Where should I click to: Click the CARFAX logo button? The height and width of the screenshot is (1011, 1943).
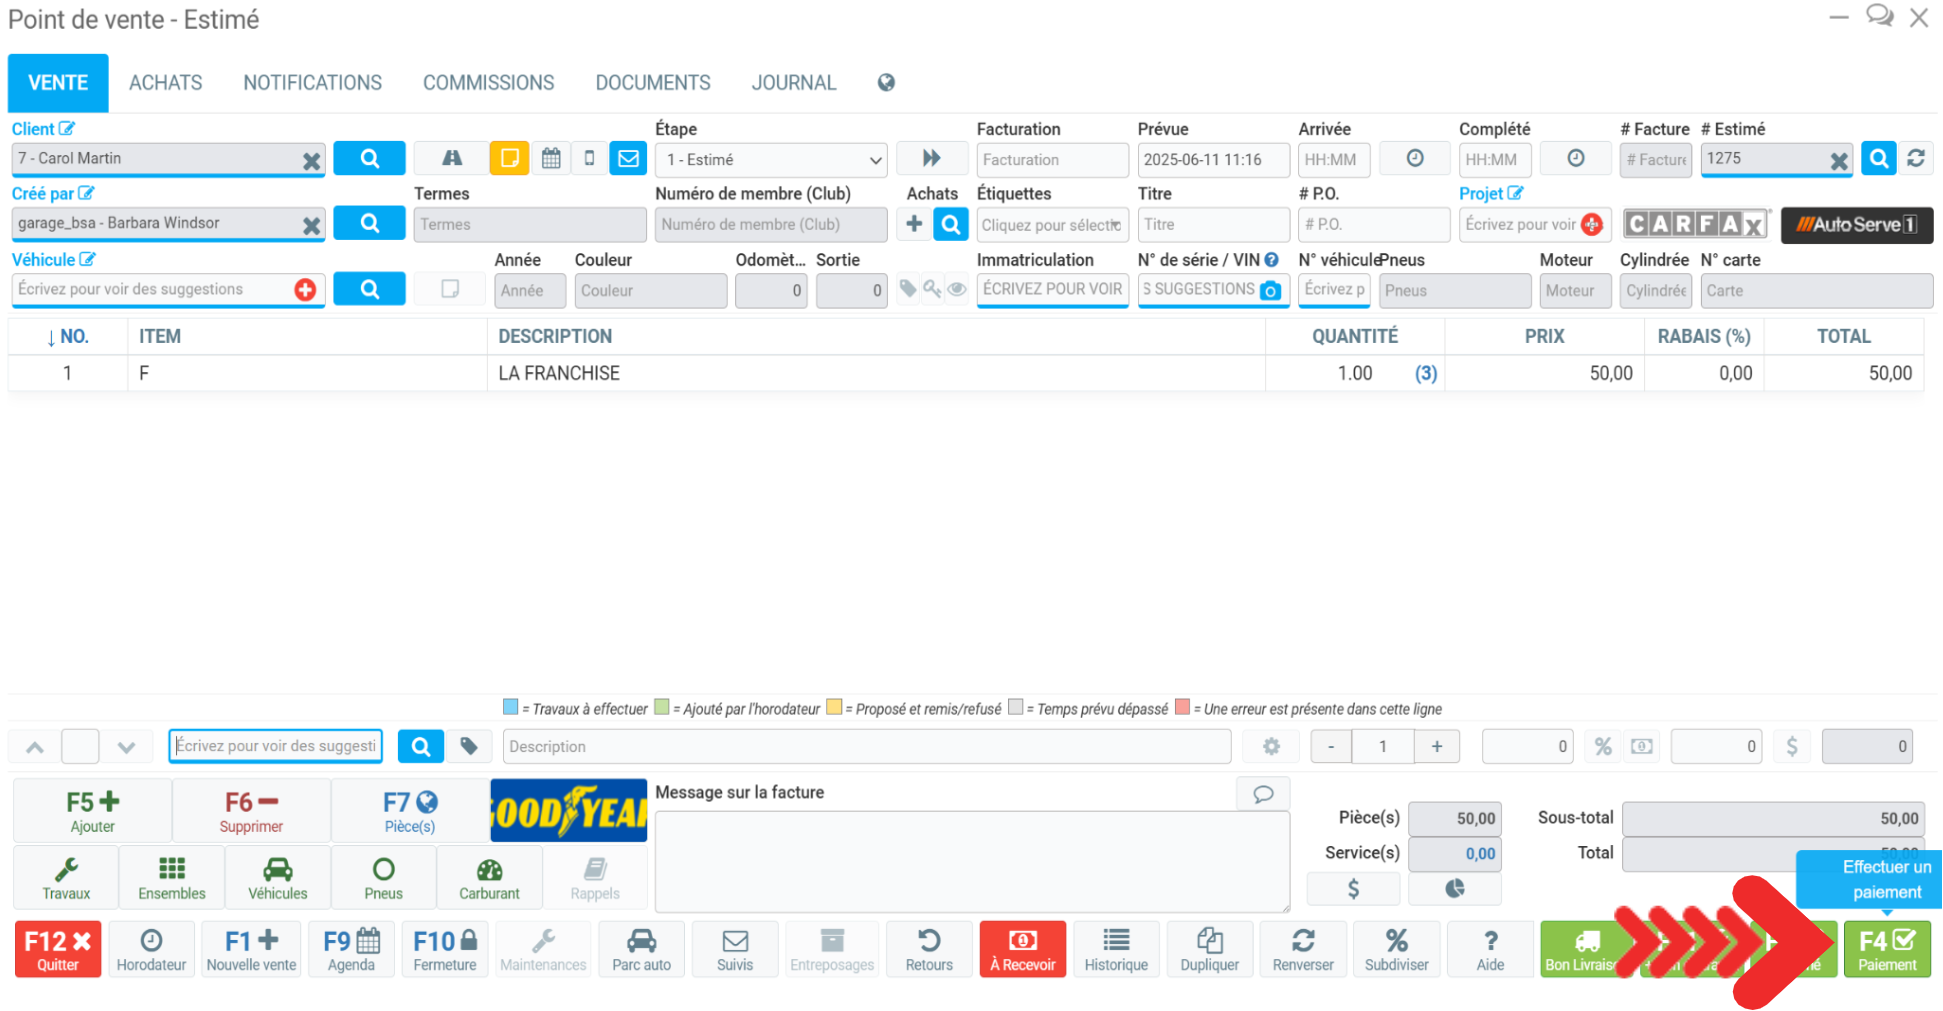click(1694, 224)
